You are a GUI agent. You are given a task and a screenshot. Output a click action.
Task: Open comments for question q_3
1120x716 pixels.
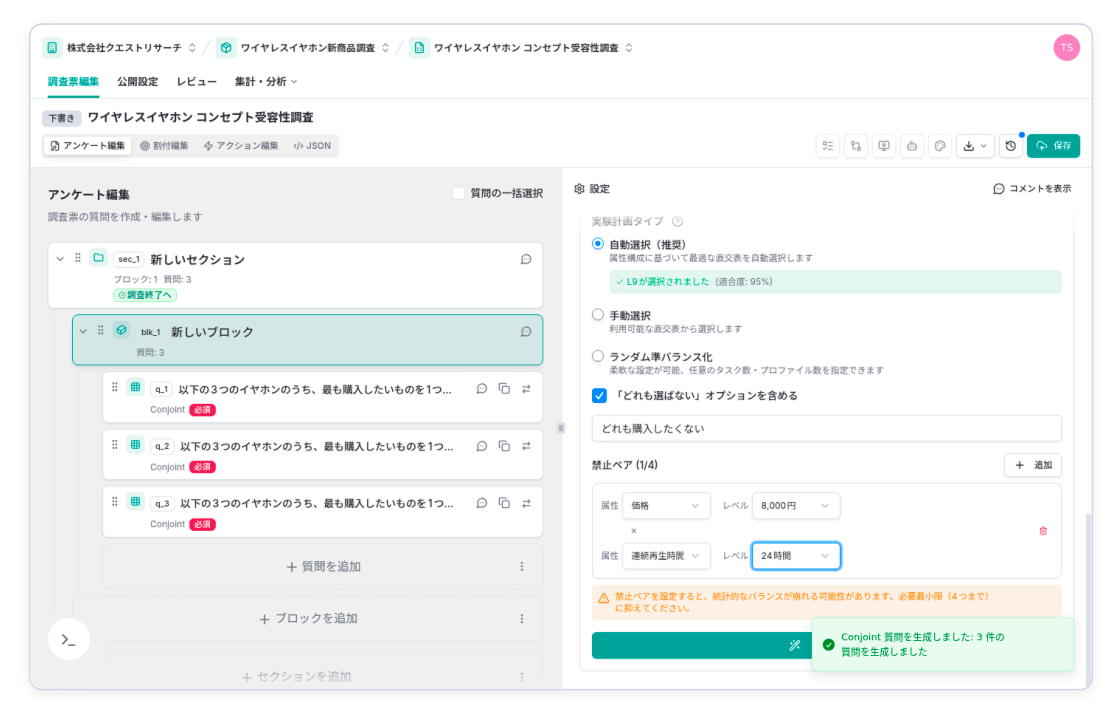[482, 503]
